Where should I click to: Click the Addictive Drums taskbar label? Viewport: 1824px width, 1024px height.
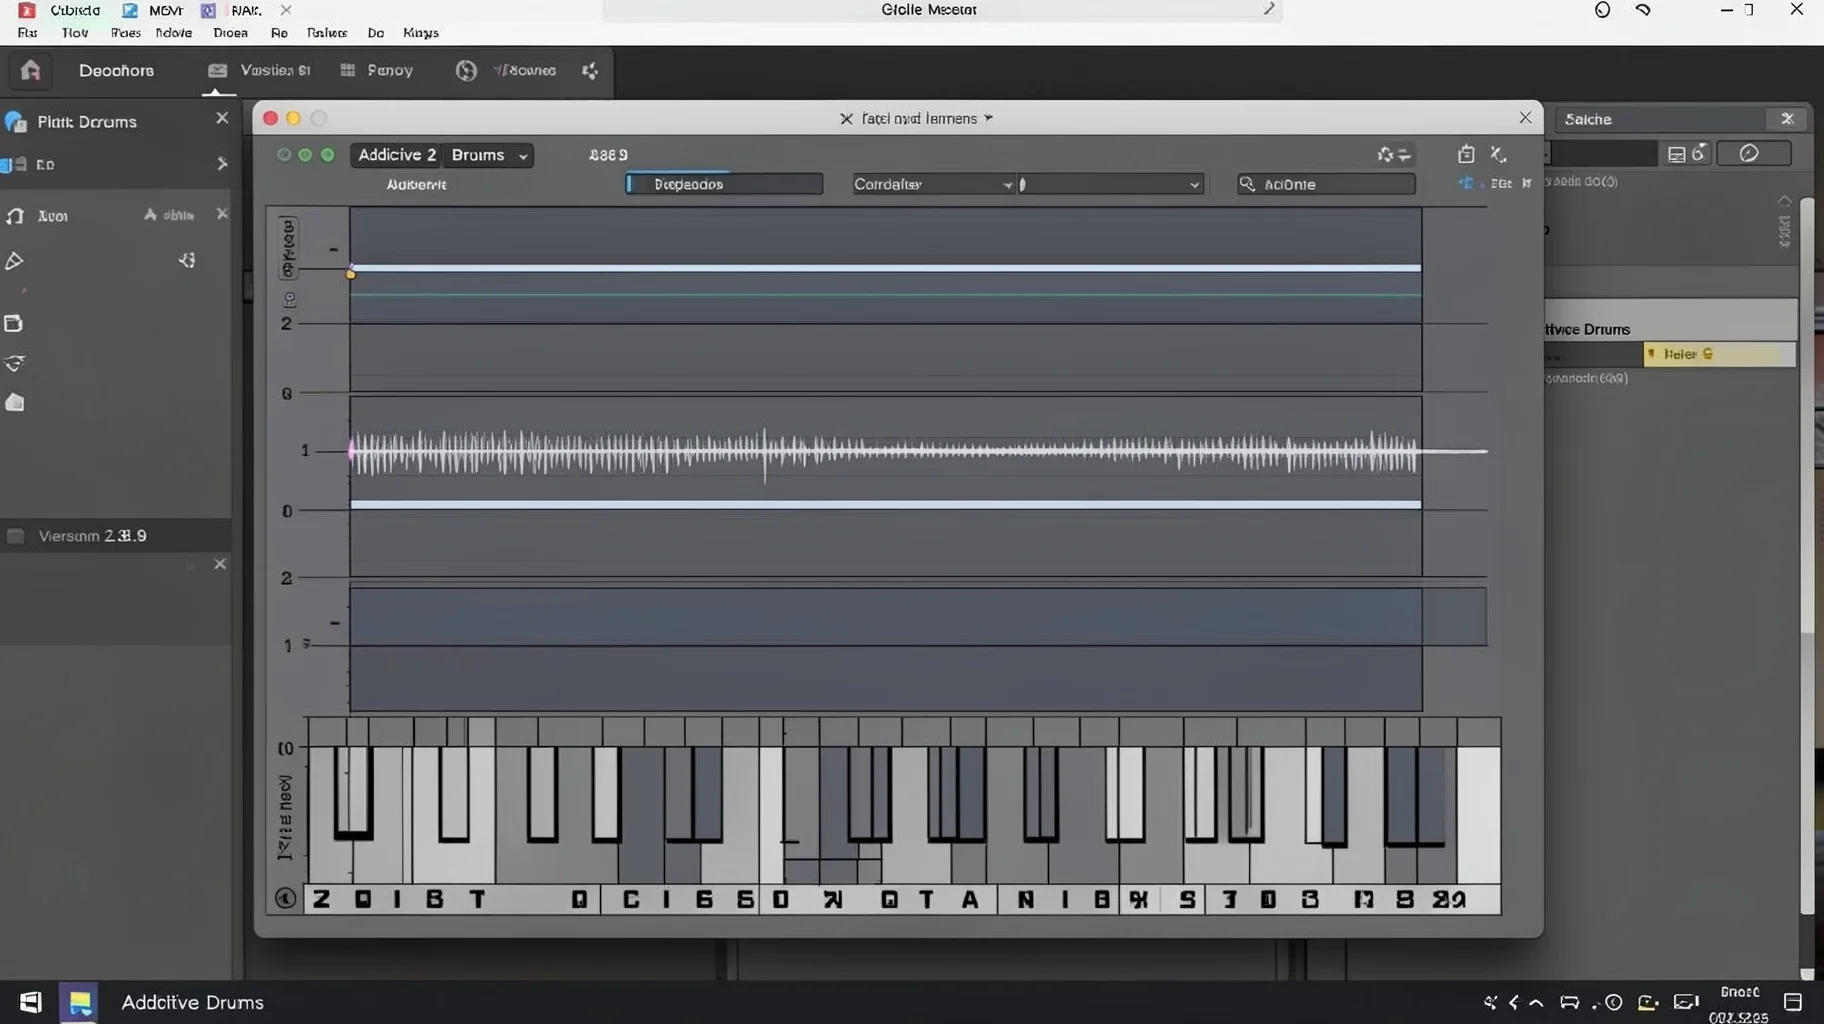193,1002
